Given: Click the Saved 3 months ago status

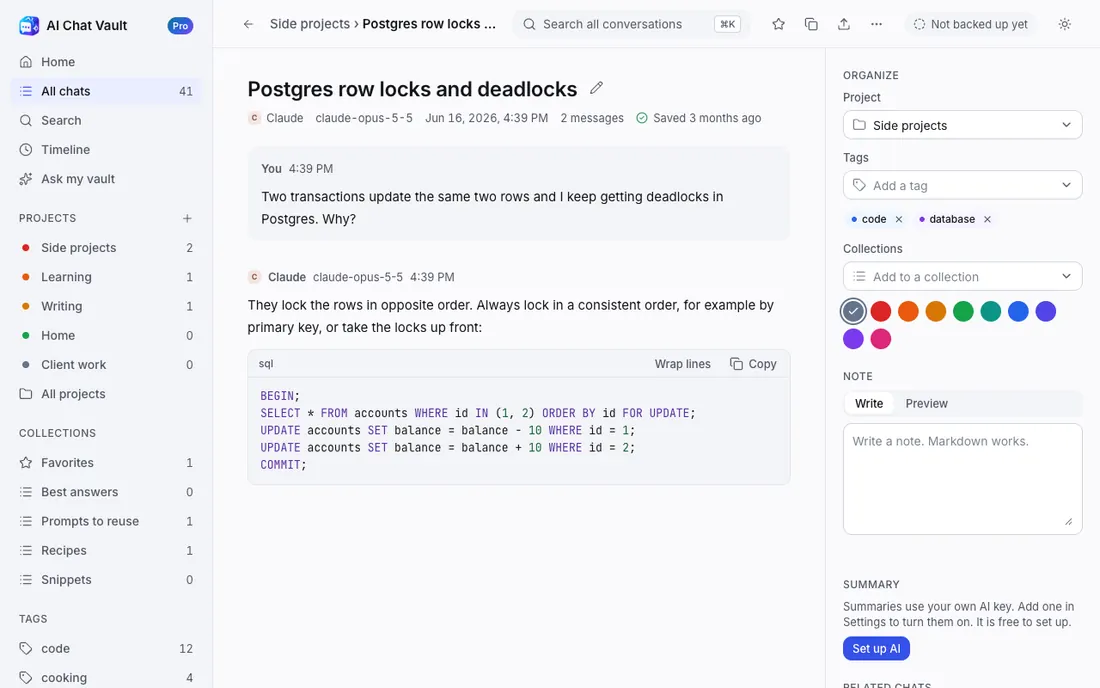Looking at the screenshot, I should (698, 118).
